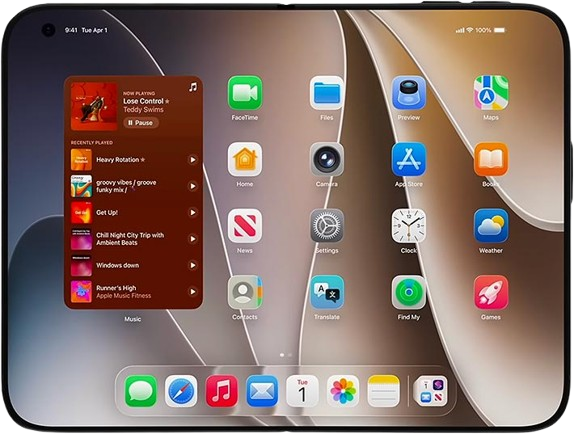This screenshot has width=574, height=434.
Task: Open the App Store
Action: coord(409,160)
